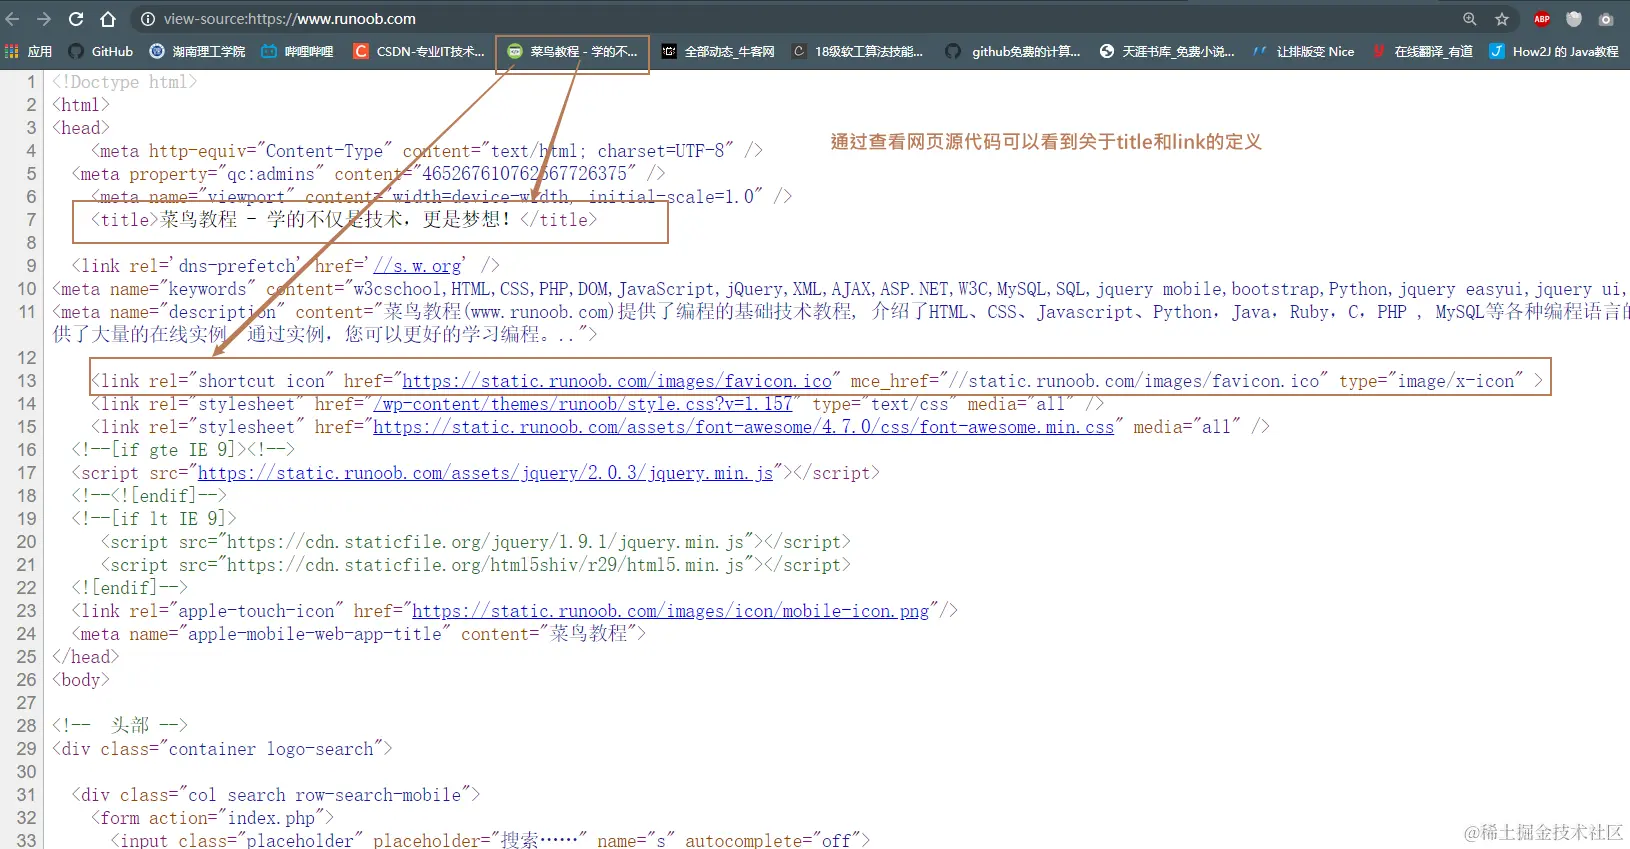Viewport: 1630px width, 849px height.
Task: Open the 哔哩哔哩 bookmark
Action: click(298, 51)
